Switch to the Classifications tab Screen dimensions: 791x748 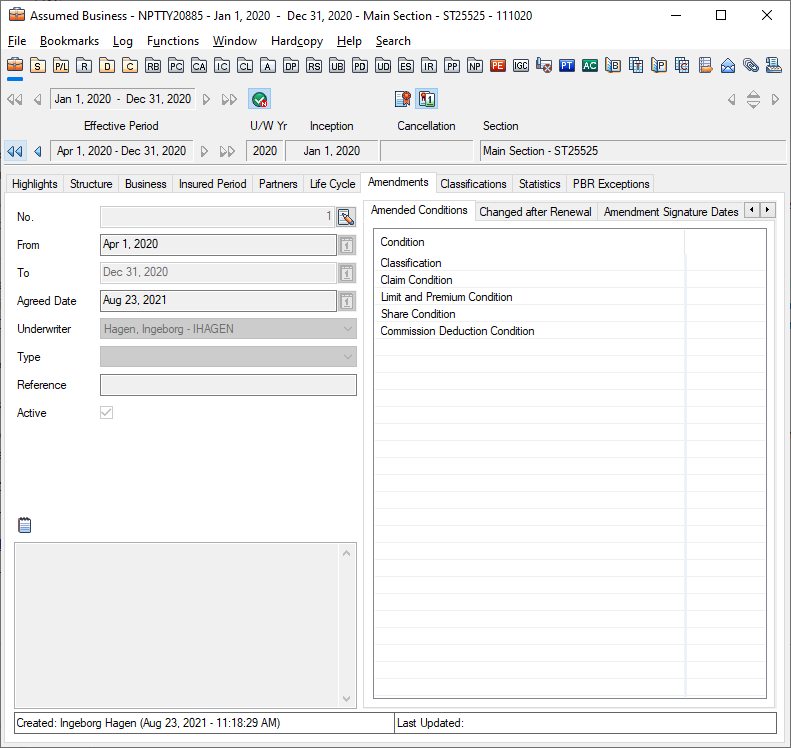[x=473, y=184]
